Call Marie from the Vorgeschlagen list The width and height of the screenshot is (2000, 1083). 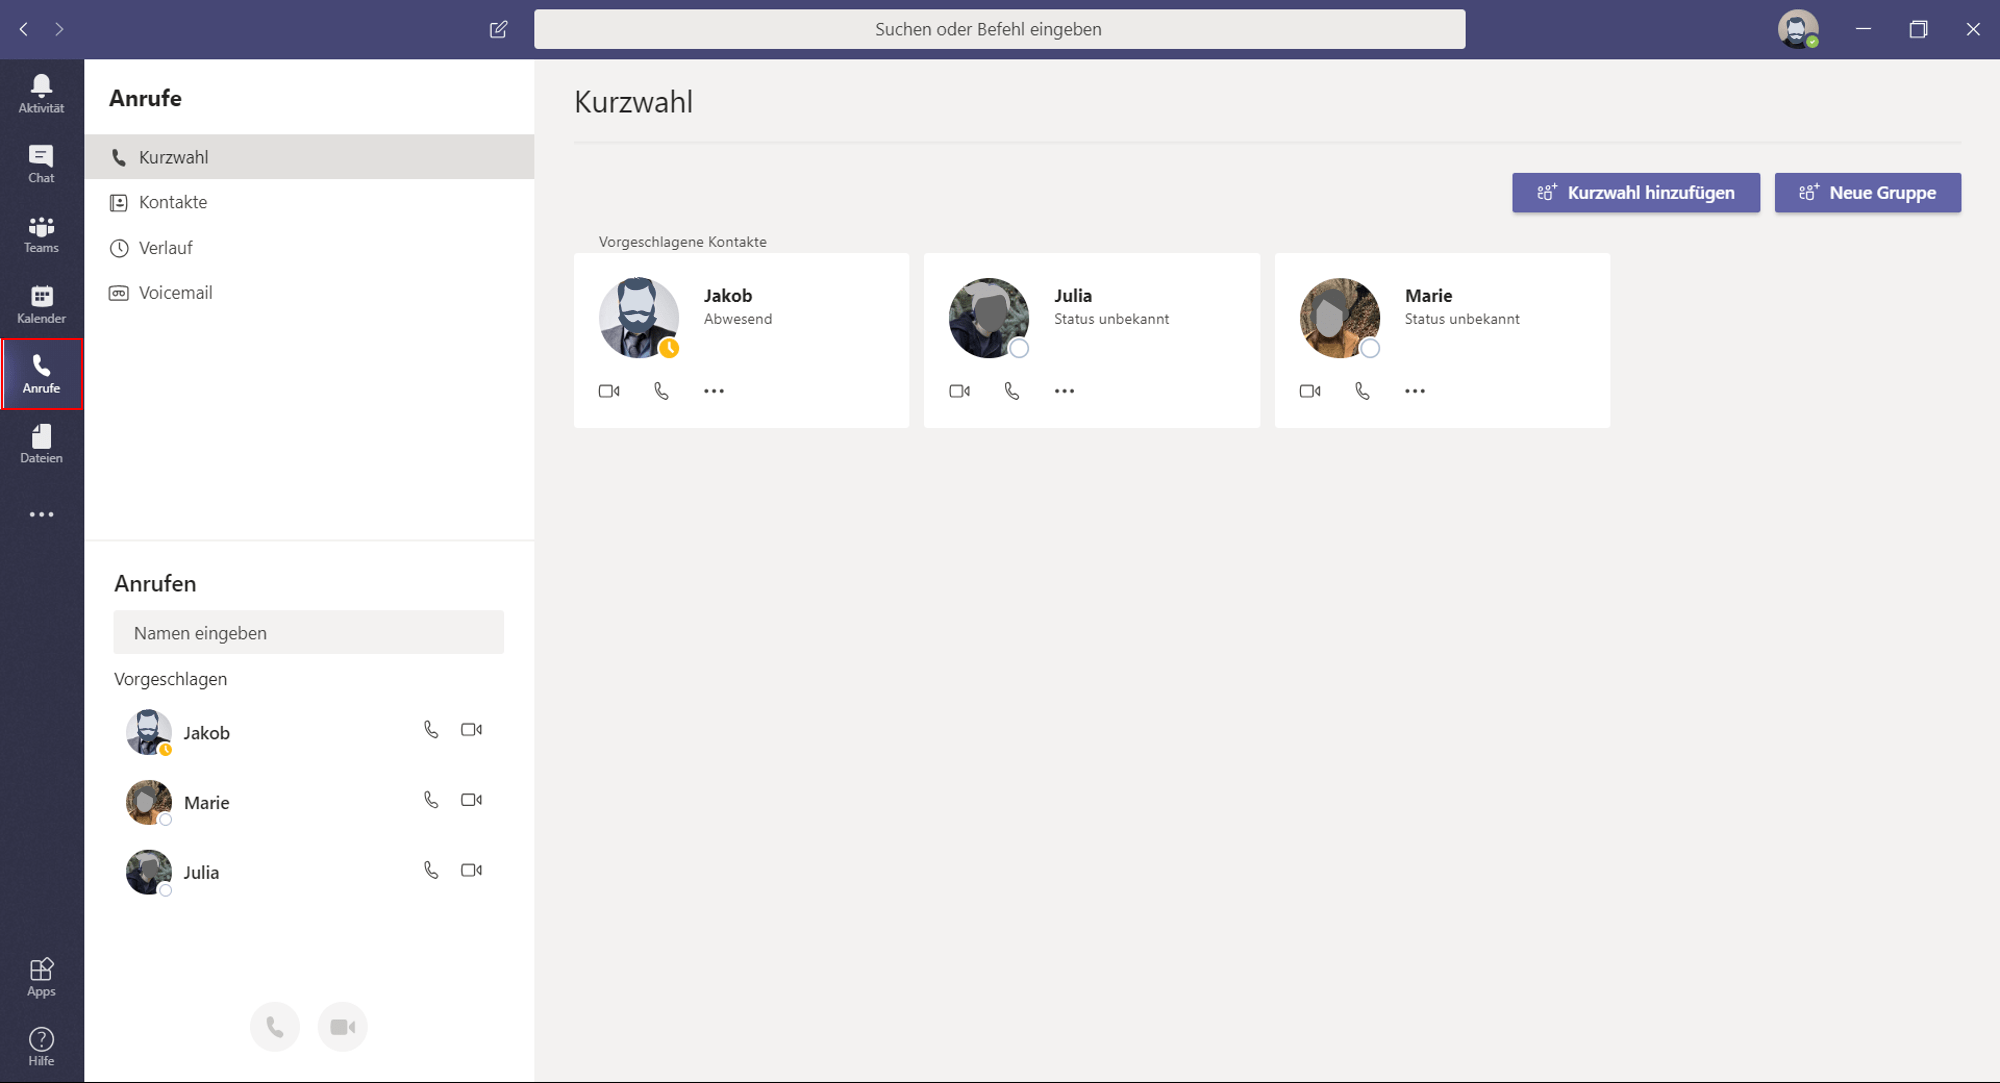[431, 800]
